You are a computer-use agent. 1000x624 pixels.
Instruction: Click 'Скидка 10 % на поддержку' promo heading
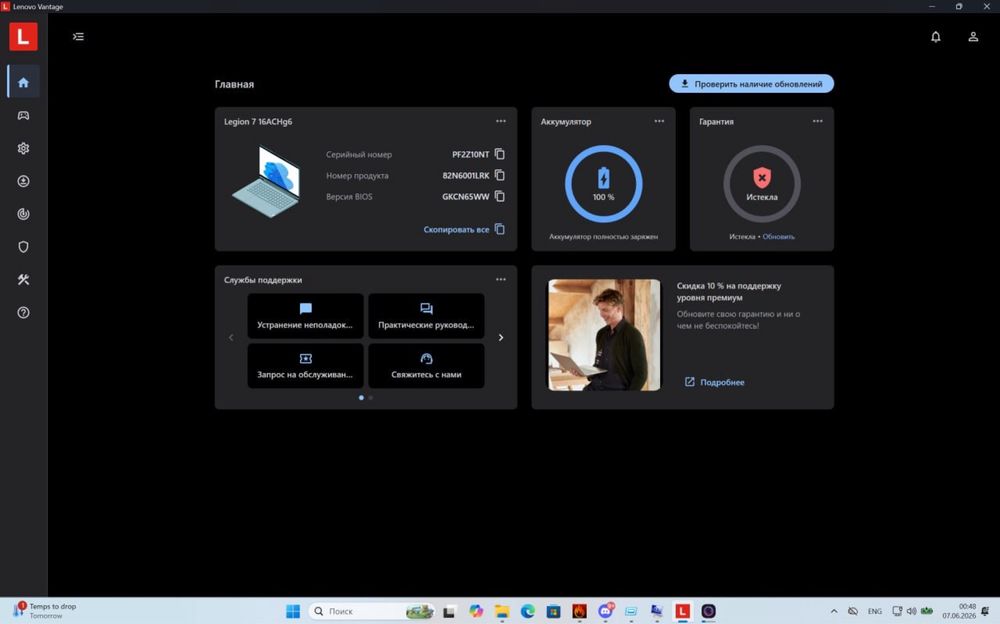(729, 292)
